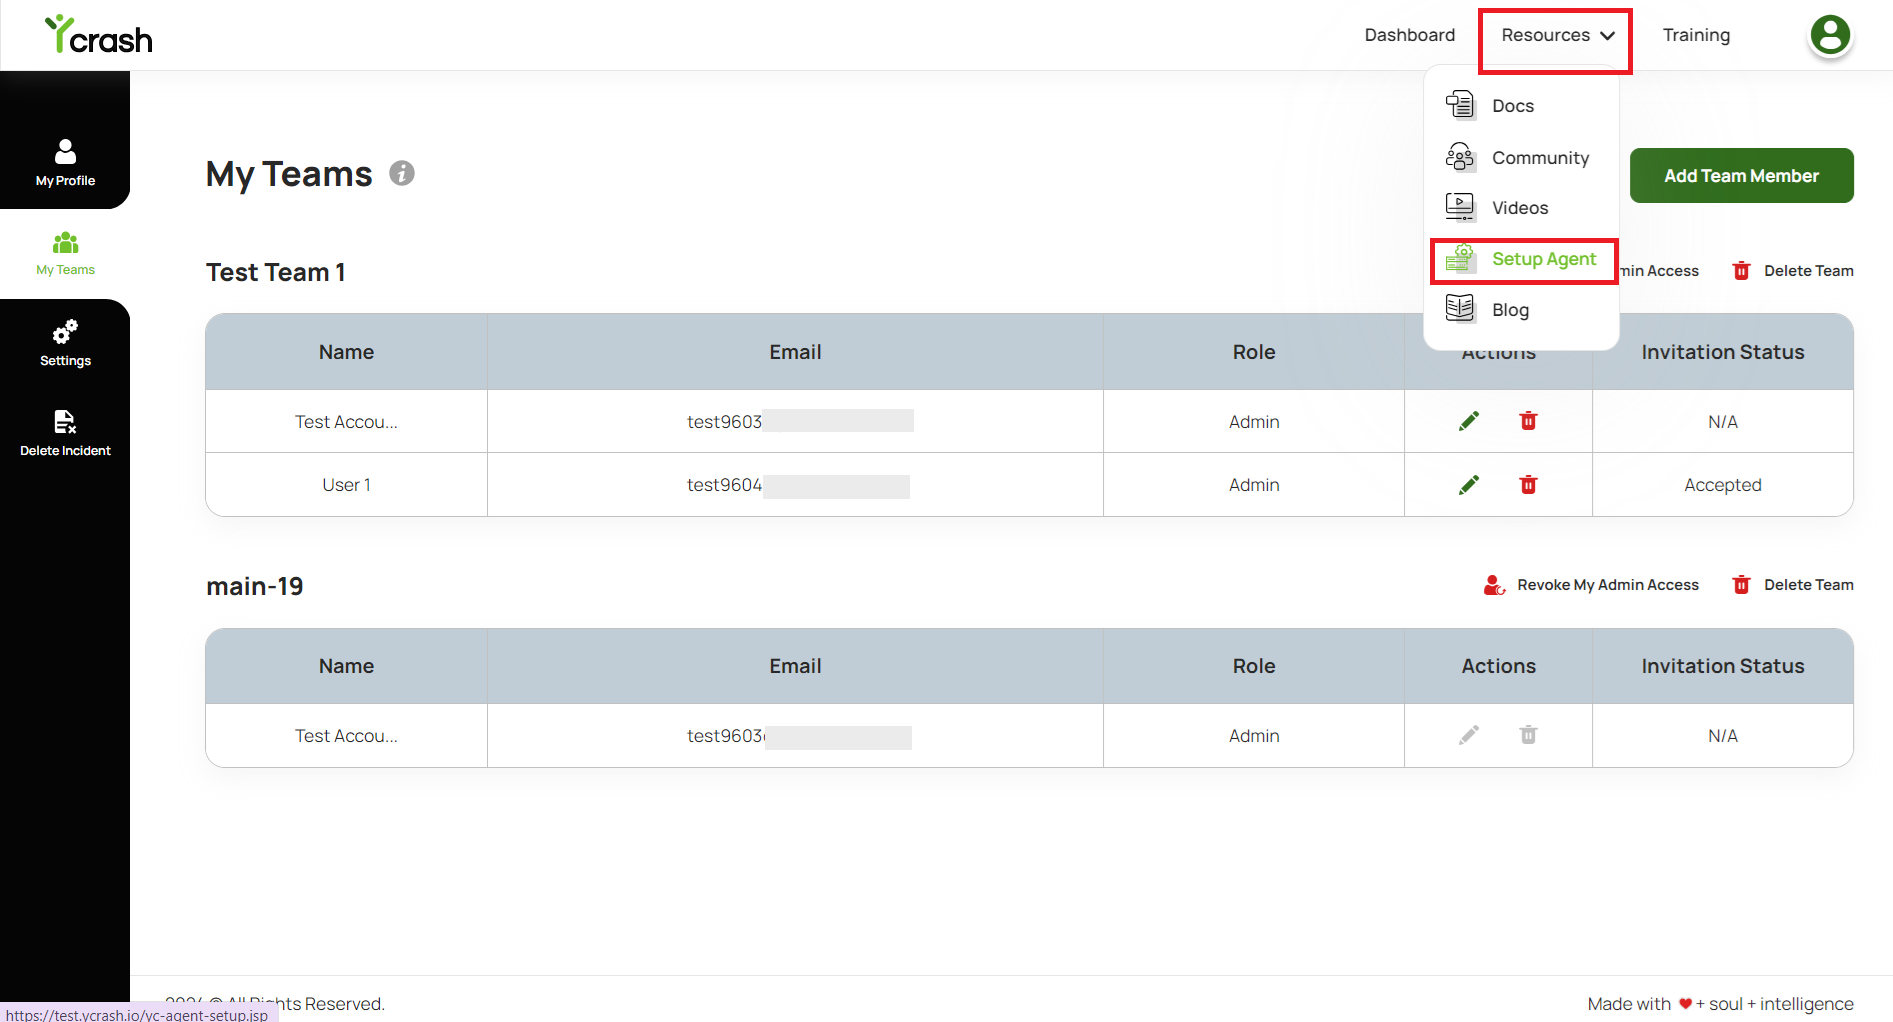Image resolution: width=1893 pixels, height=1022 pixels.
Task: Click N/A status in main-19 table
Action: (1722, 736)
